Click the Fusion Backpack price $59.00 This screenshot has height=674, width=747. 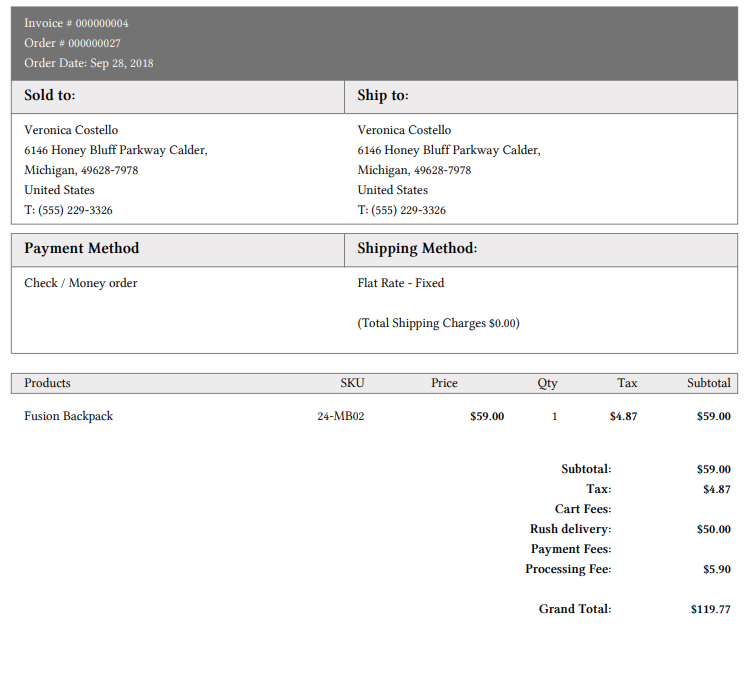pyautogui.click(x=487, y=416)
